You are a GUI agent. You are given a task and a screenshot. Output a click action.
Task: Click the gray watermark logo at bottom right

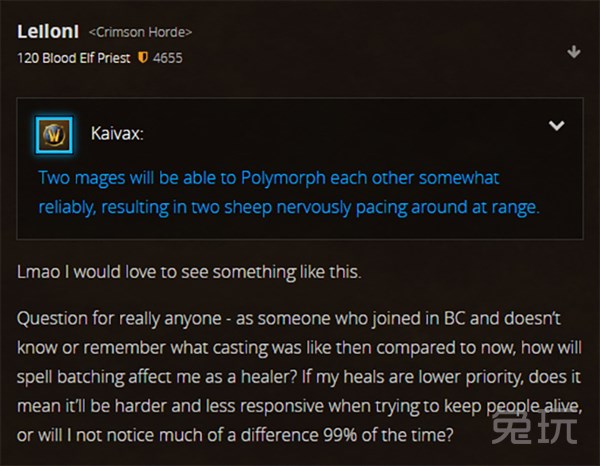click(534, 426)
